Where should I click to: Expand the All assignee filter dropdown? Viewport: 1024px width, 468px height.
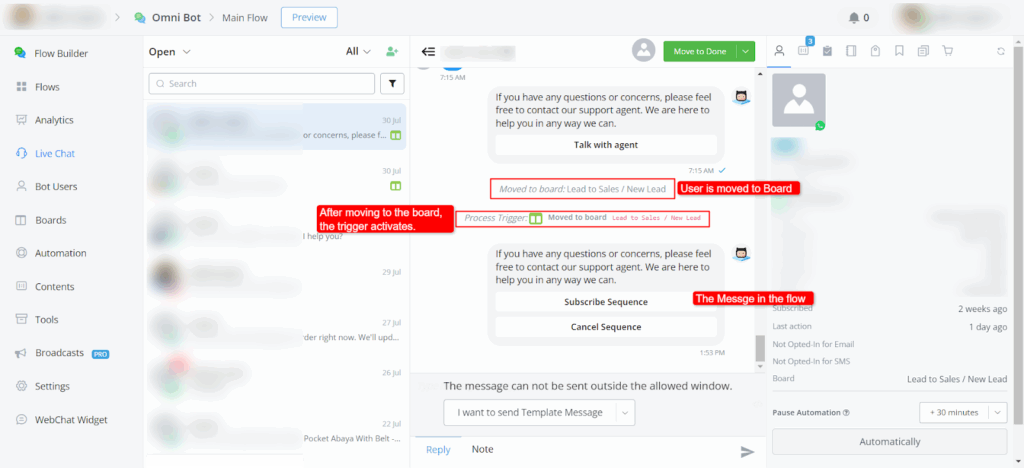359,52
